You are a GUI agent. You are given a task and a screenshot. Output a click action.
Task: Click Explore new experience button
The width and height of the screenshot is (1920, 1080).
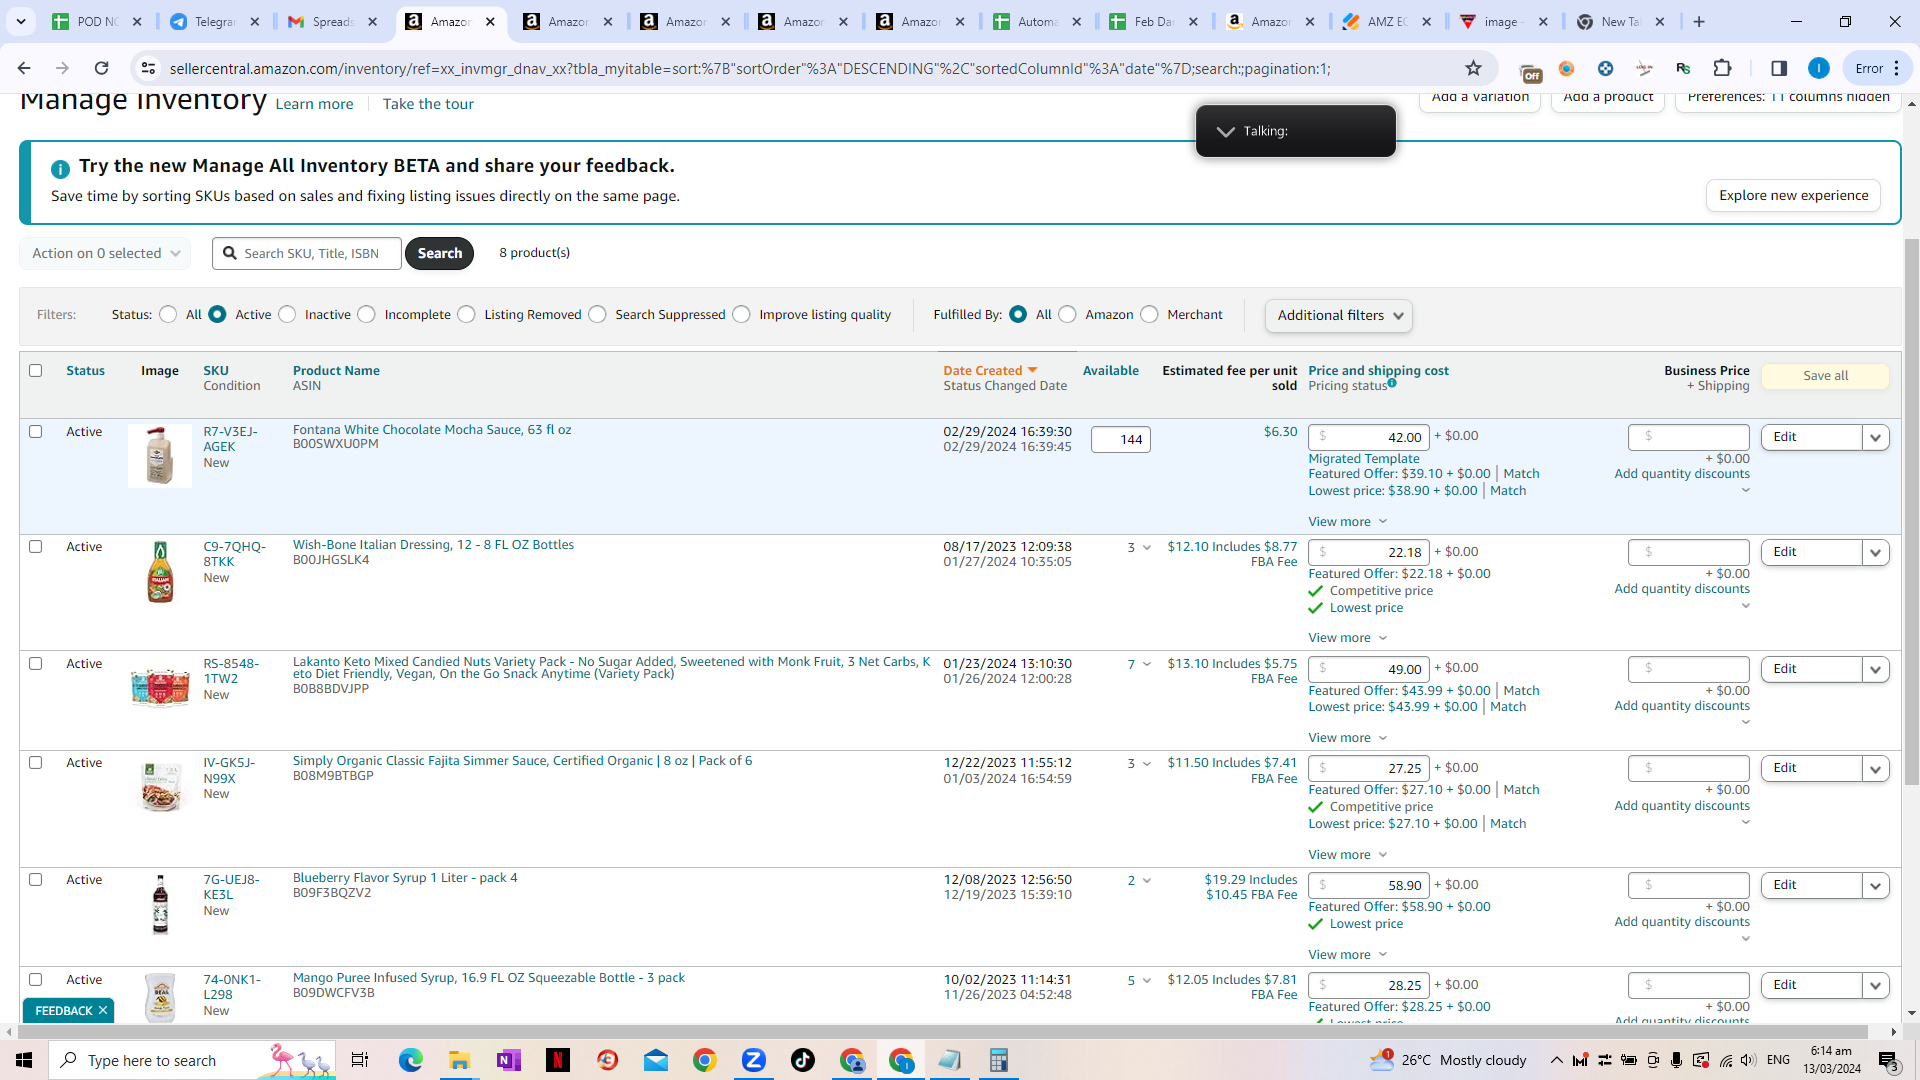[1793, 195]
